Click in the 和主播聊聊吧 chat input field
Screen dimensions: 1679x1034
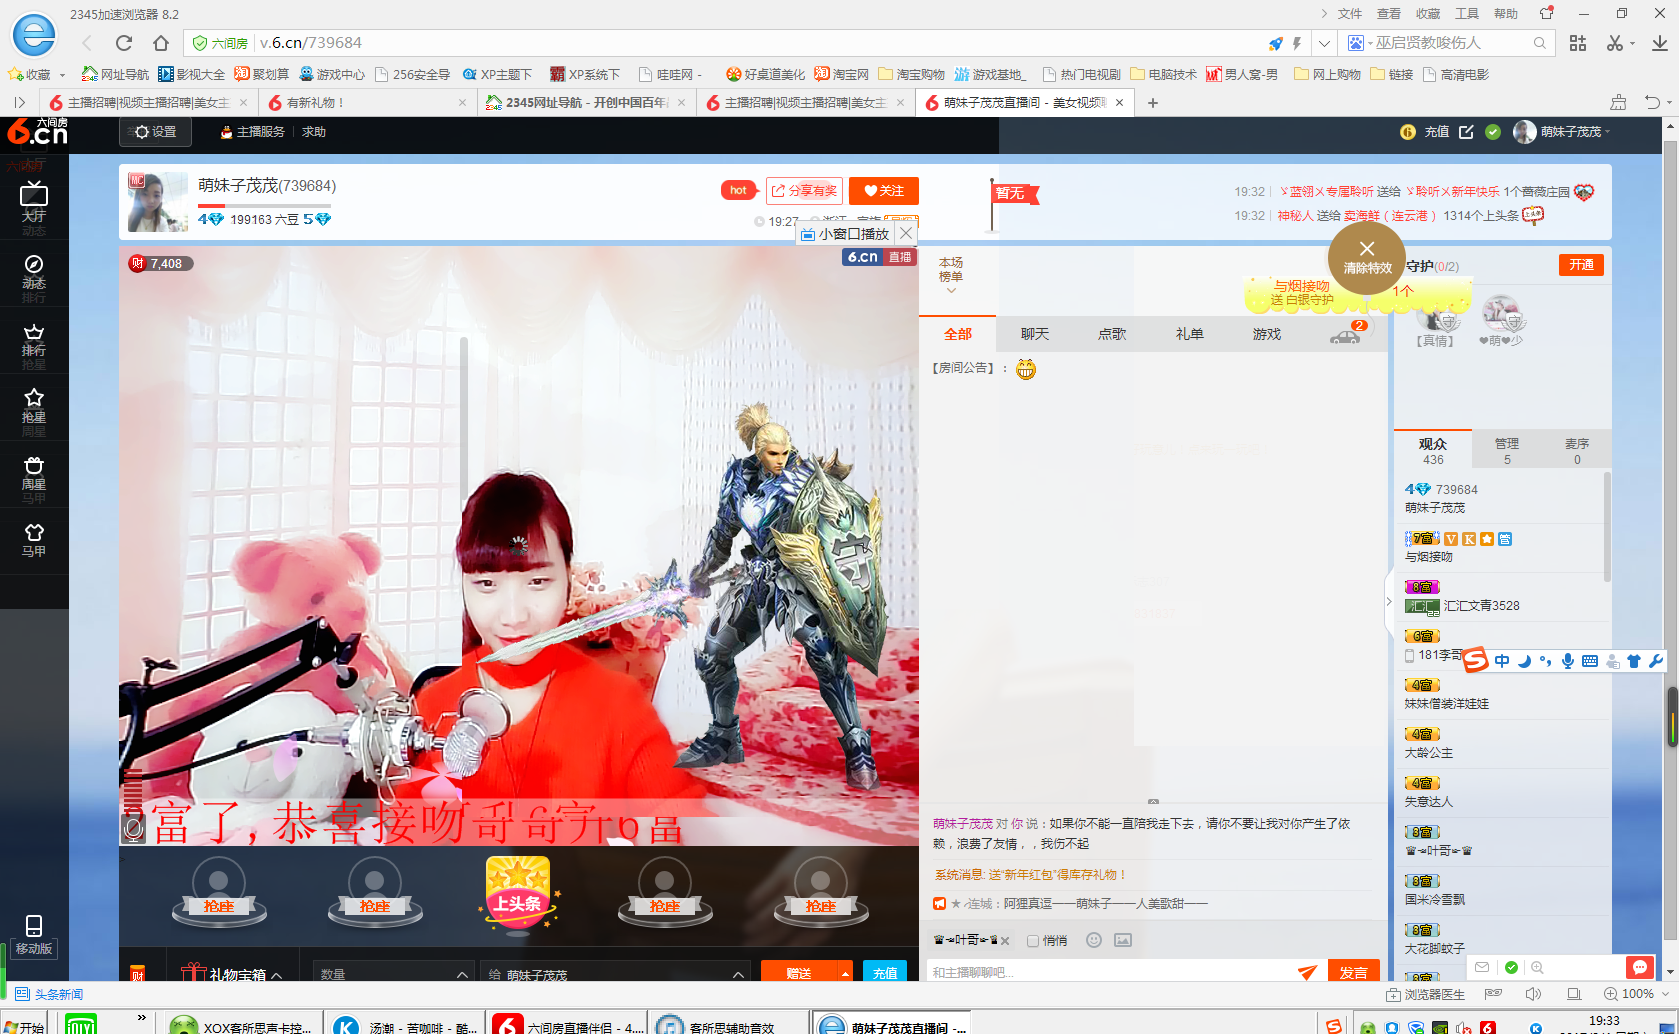1110,972
